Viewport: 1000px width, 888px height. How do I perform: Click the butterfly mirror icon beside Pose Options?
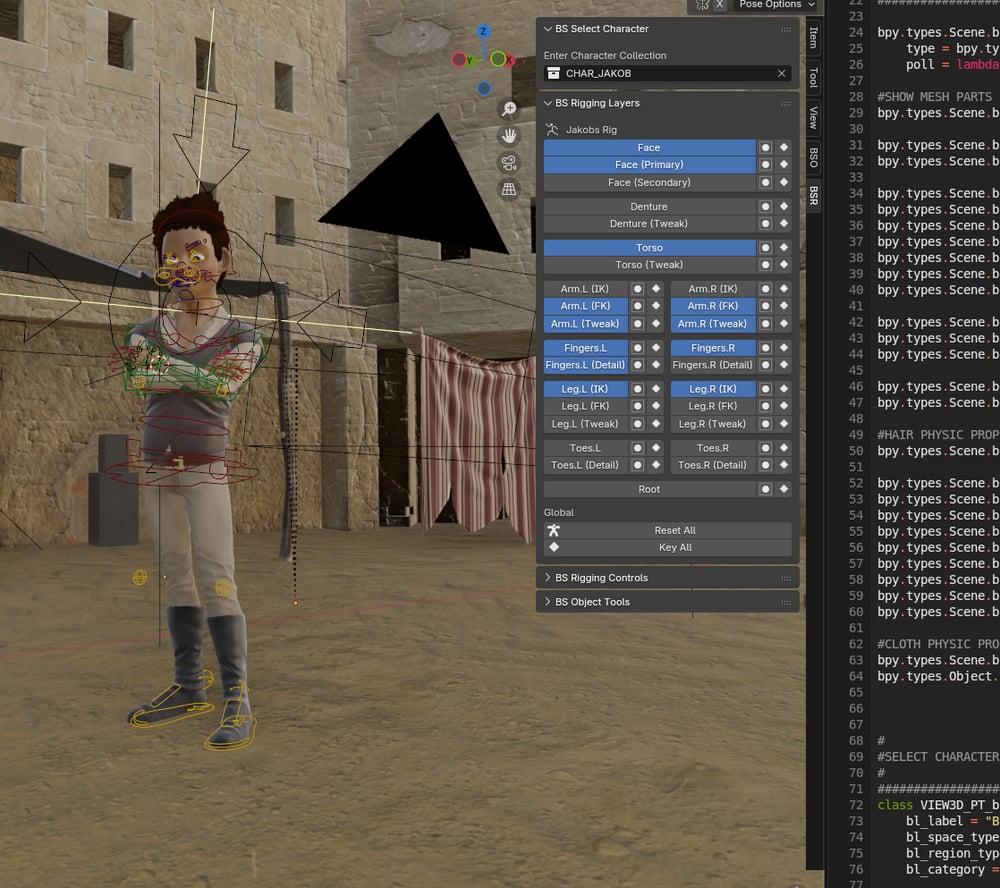click(702, 4)
